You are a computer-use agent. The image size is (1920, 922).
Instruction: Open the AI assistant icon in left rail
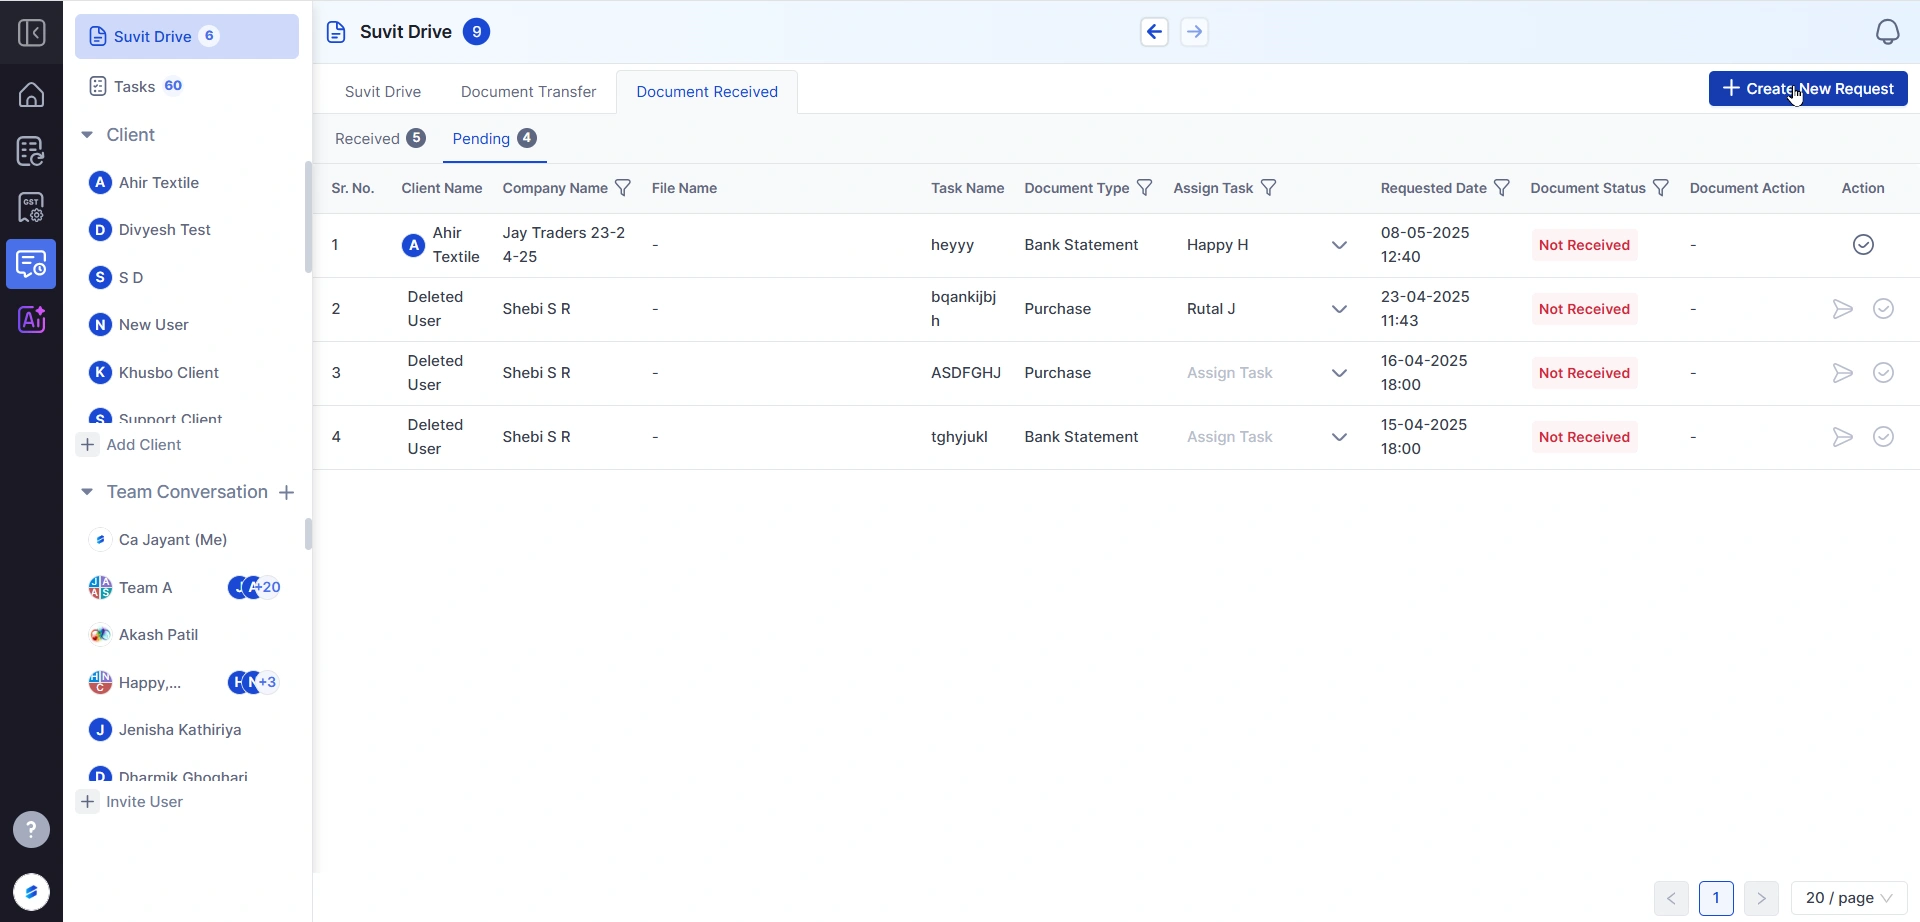tap(31, 320)
